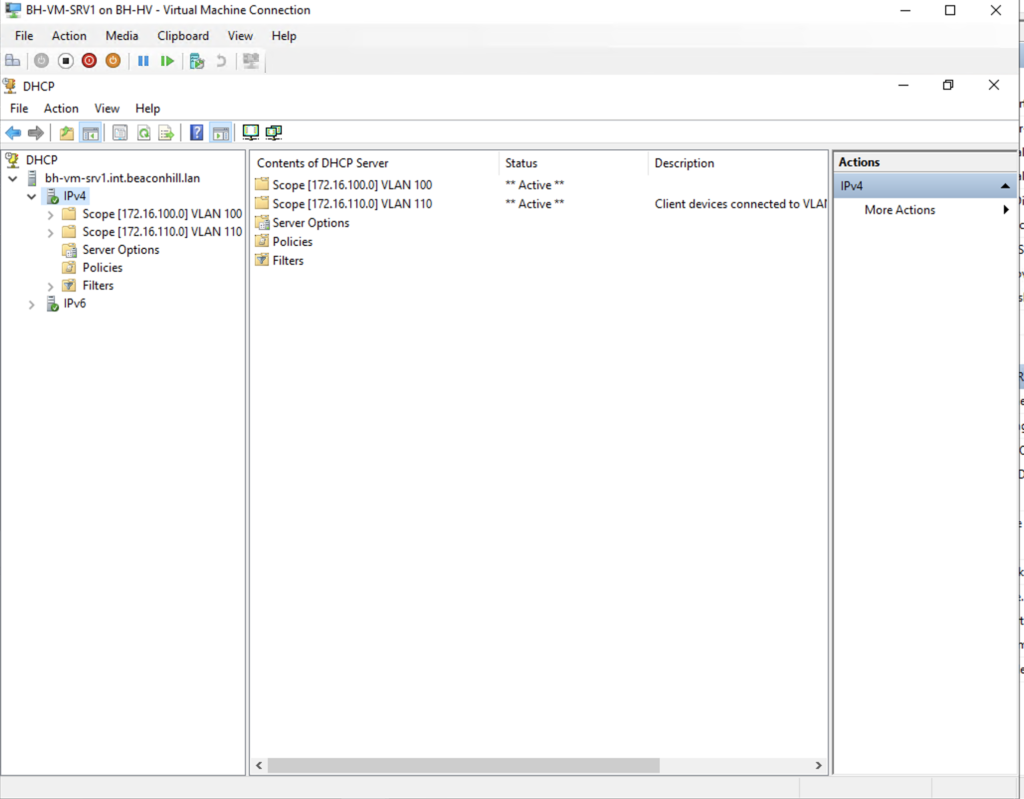This screenshot has width=1024, height=799.
Task: Select IPv6 in the tree
Action: click(74, 304)
